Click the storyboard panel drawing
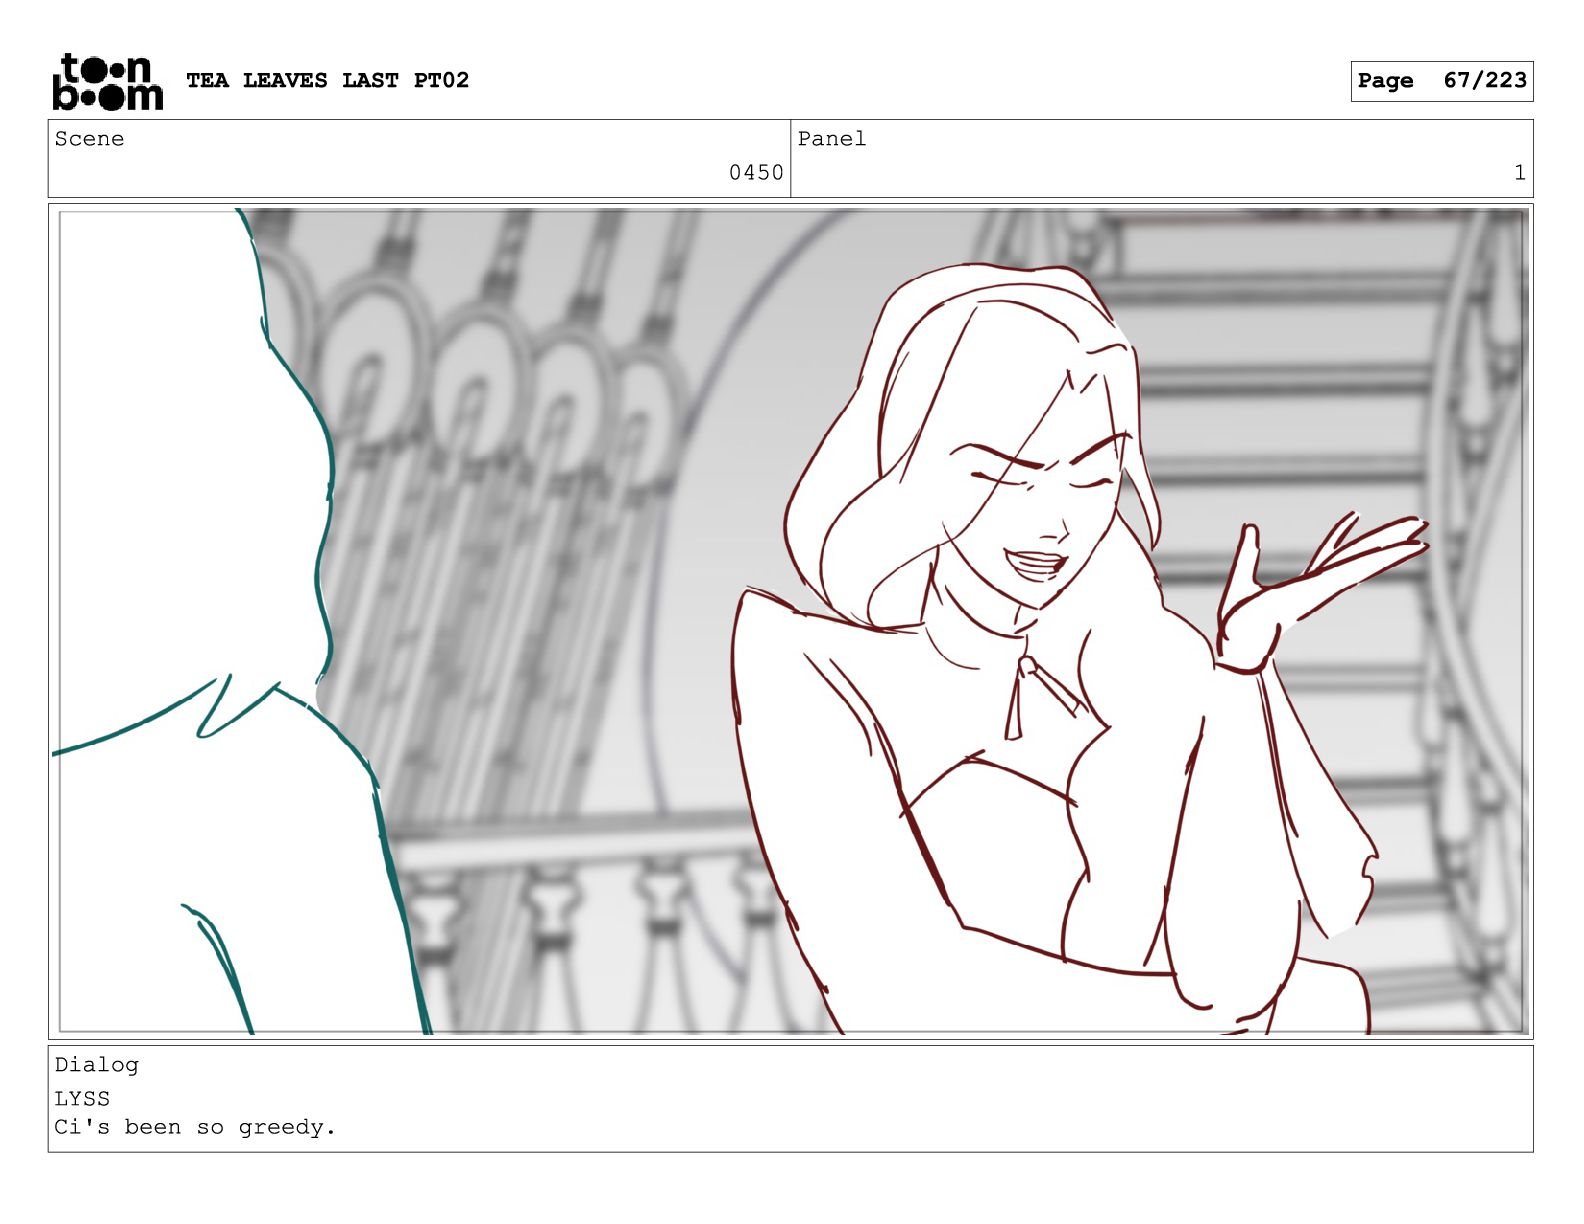This screenshot has width=1584, height=1224. (x=790, y=621)
